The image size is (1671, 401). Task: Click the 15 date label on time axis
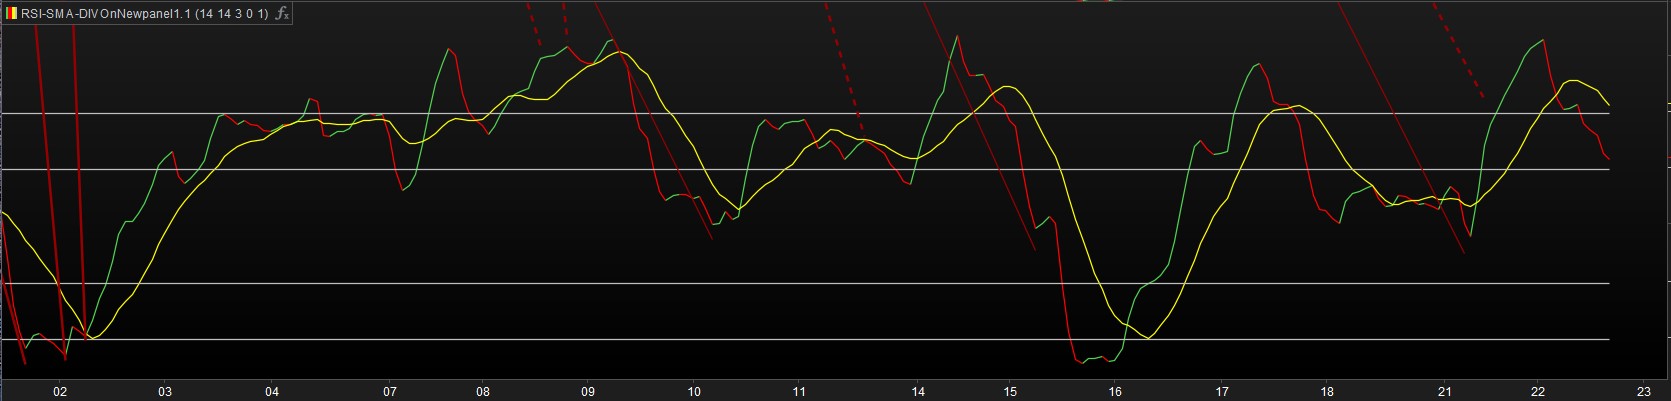tap(1010, 392)
